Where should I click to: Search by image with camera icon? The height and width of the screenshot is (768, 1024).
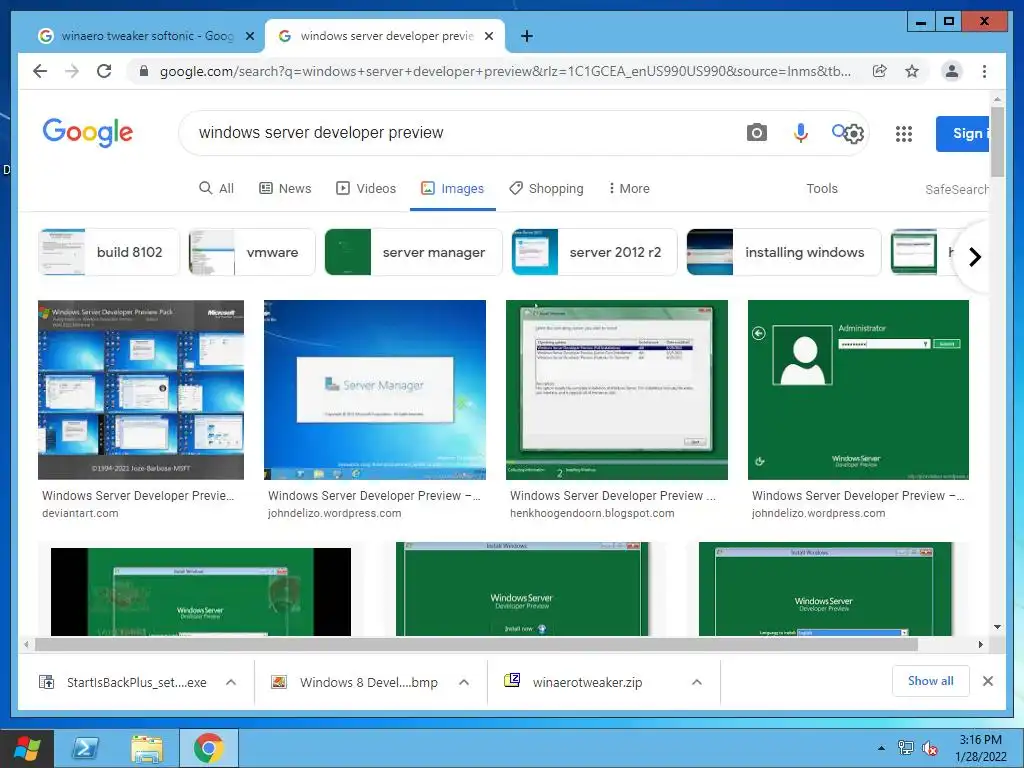pyautogui.click(x=756, y=133)
